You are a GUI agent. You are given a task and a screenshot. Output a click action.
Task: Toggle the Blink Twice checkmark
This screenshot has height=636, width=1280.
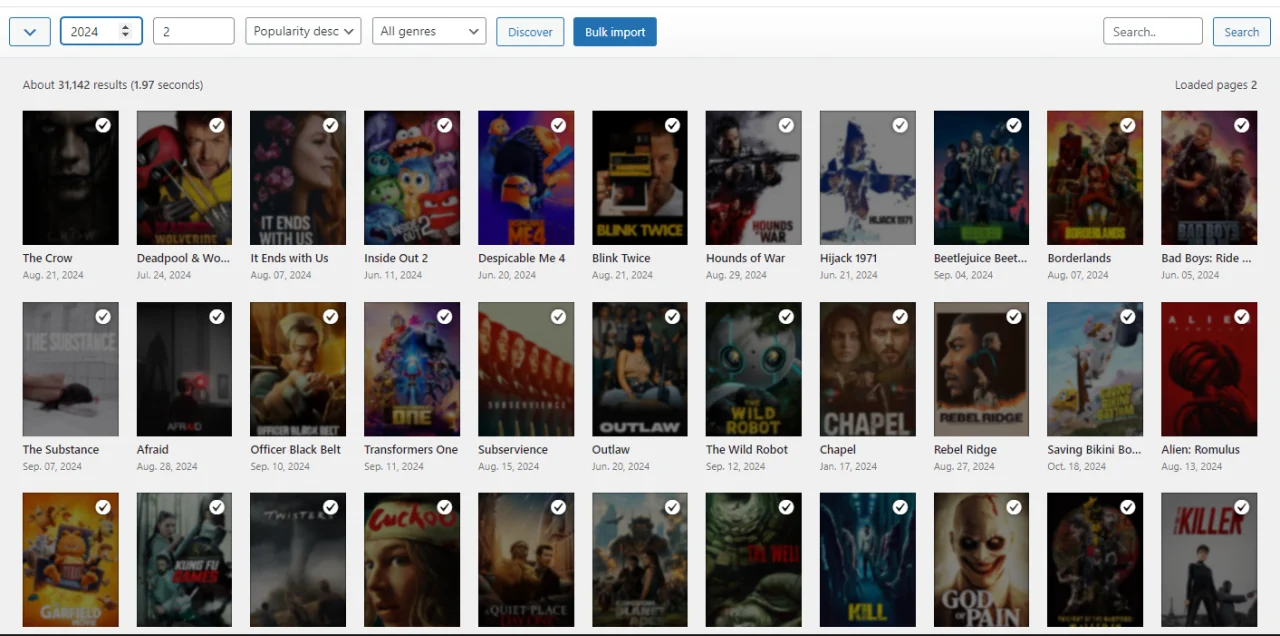(673, 125)
